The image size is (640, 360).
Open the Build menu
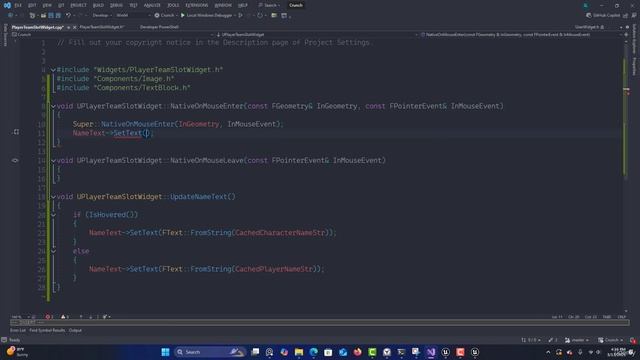tap(98, 5)
